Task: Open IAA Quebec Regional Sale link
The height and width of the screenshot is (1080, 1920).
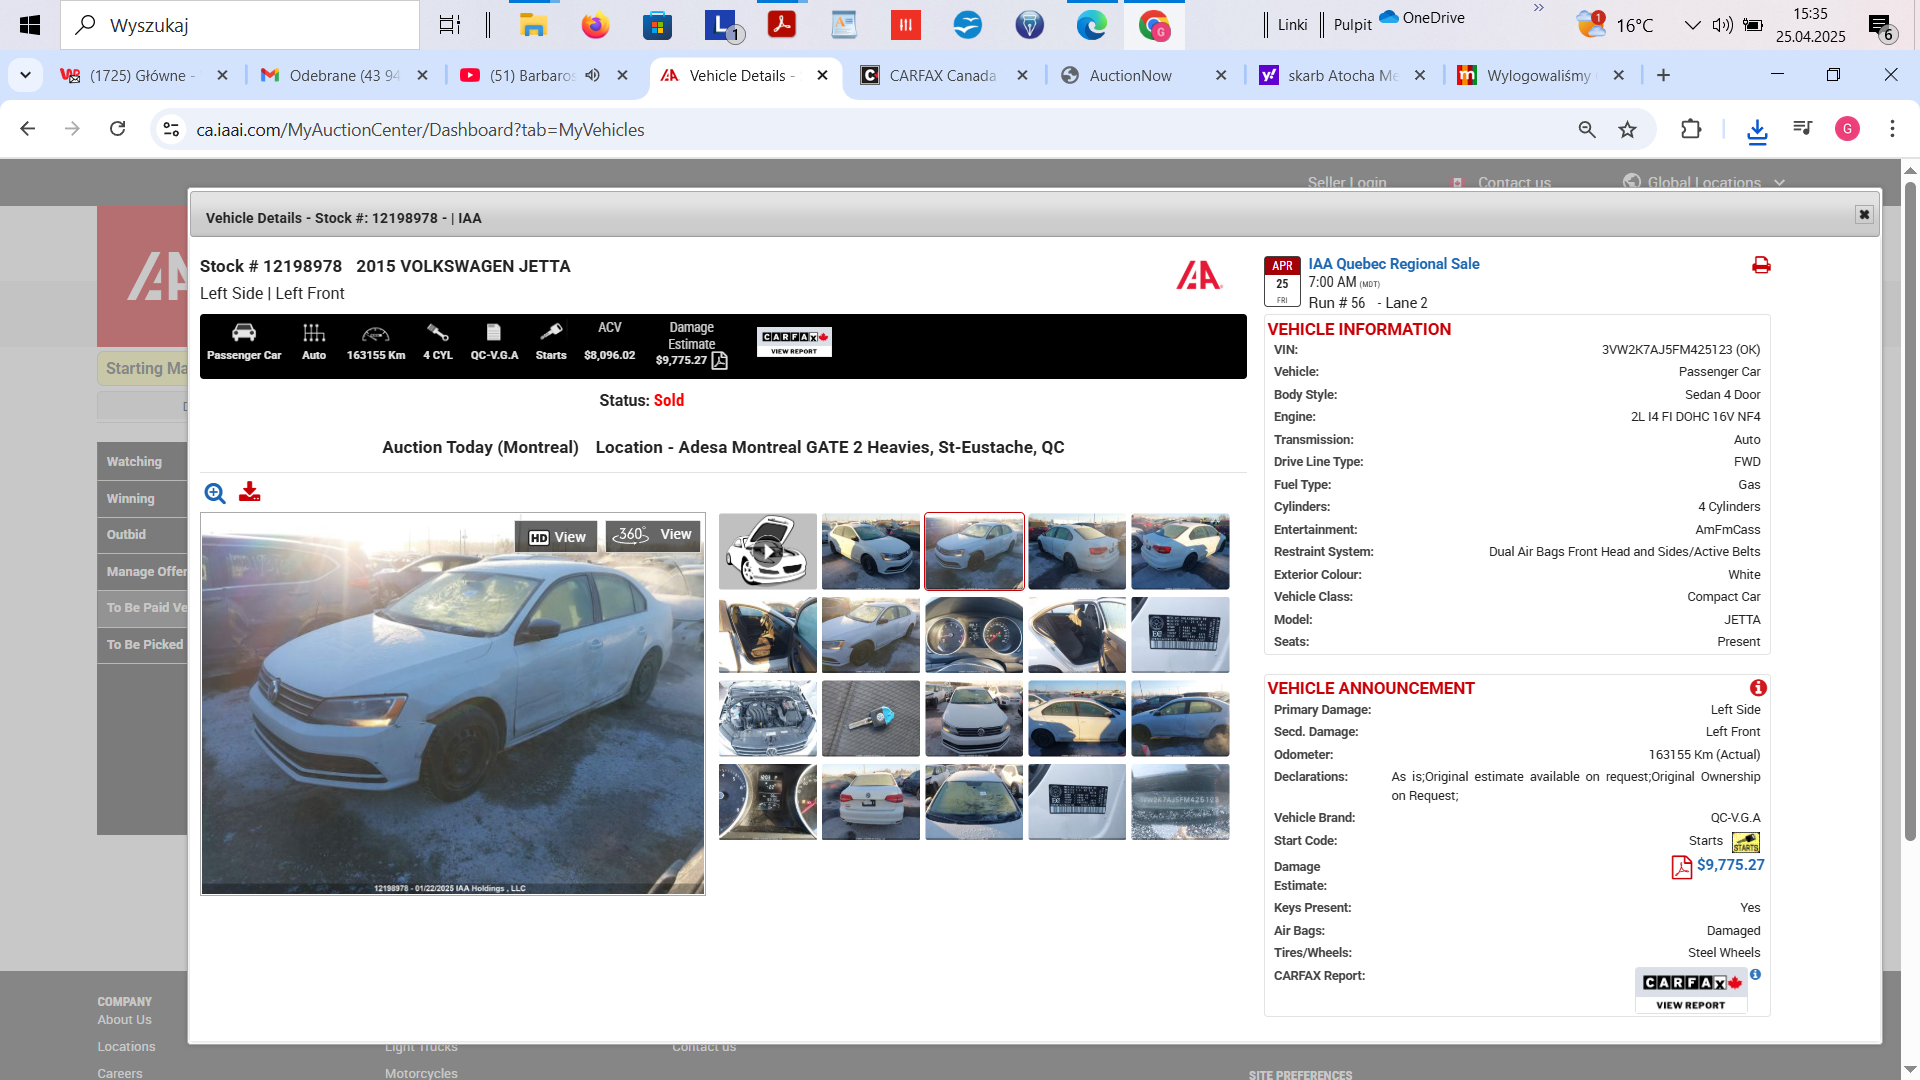Action: coord(1393,264)
